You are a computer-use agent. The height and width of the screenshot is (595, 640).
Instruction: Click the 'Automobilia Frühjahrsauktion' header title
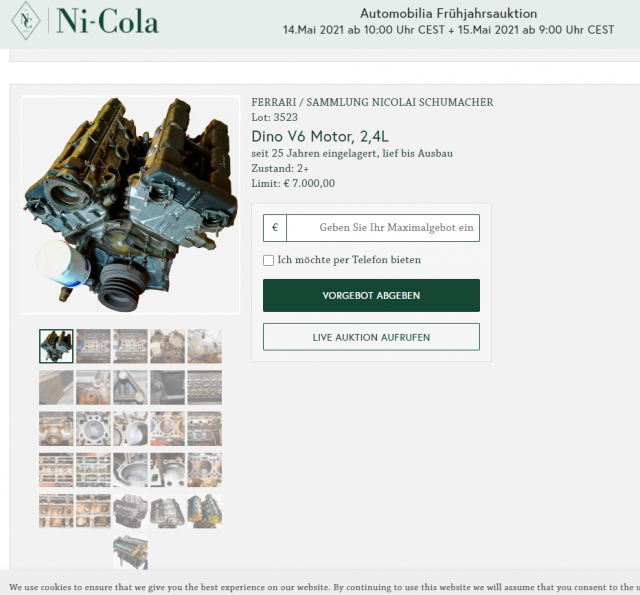coord(448,14)
